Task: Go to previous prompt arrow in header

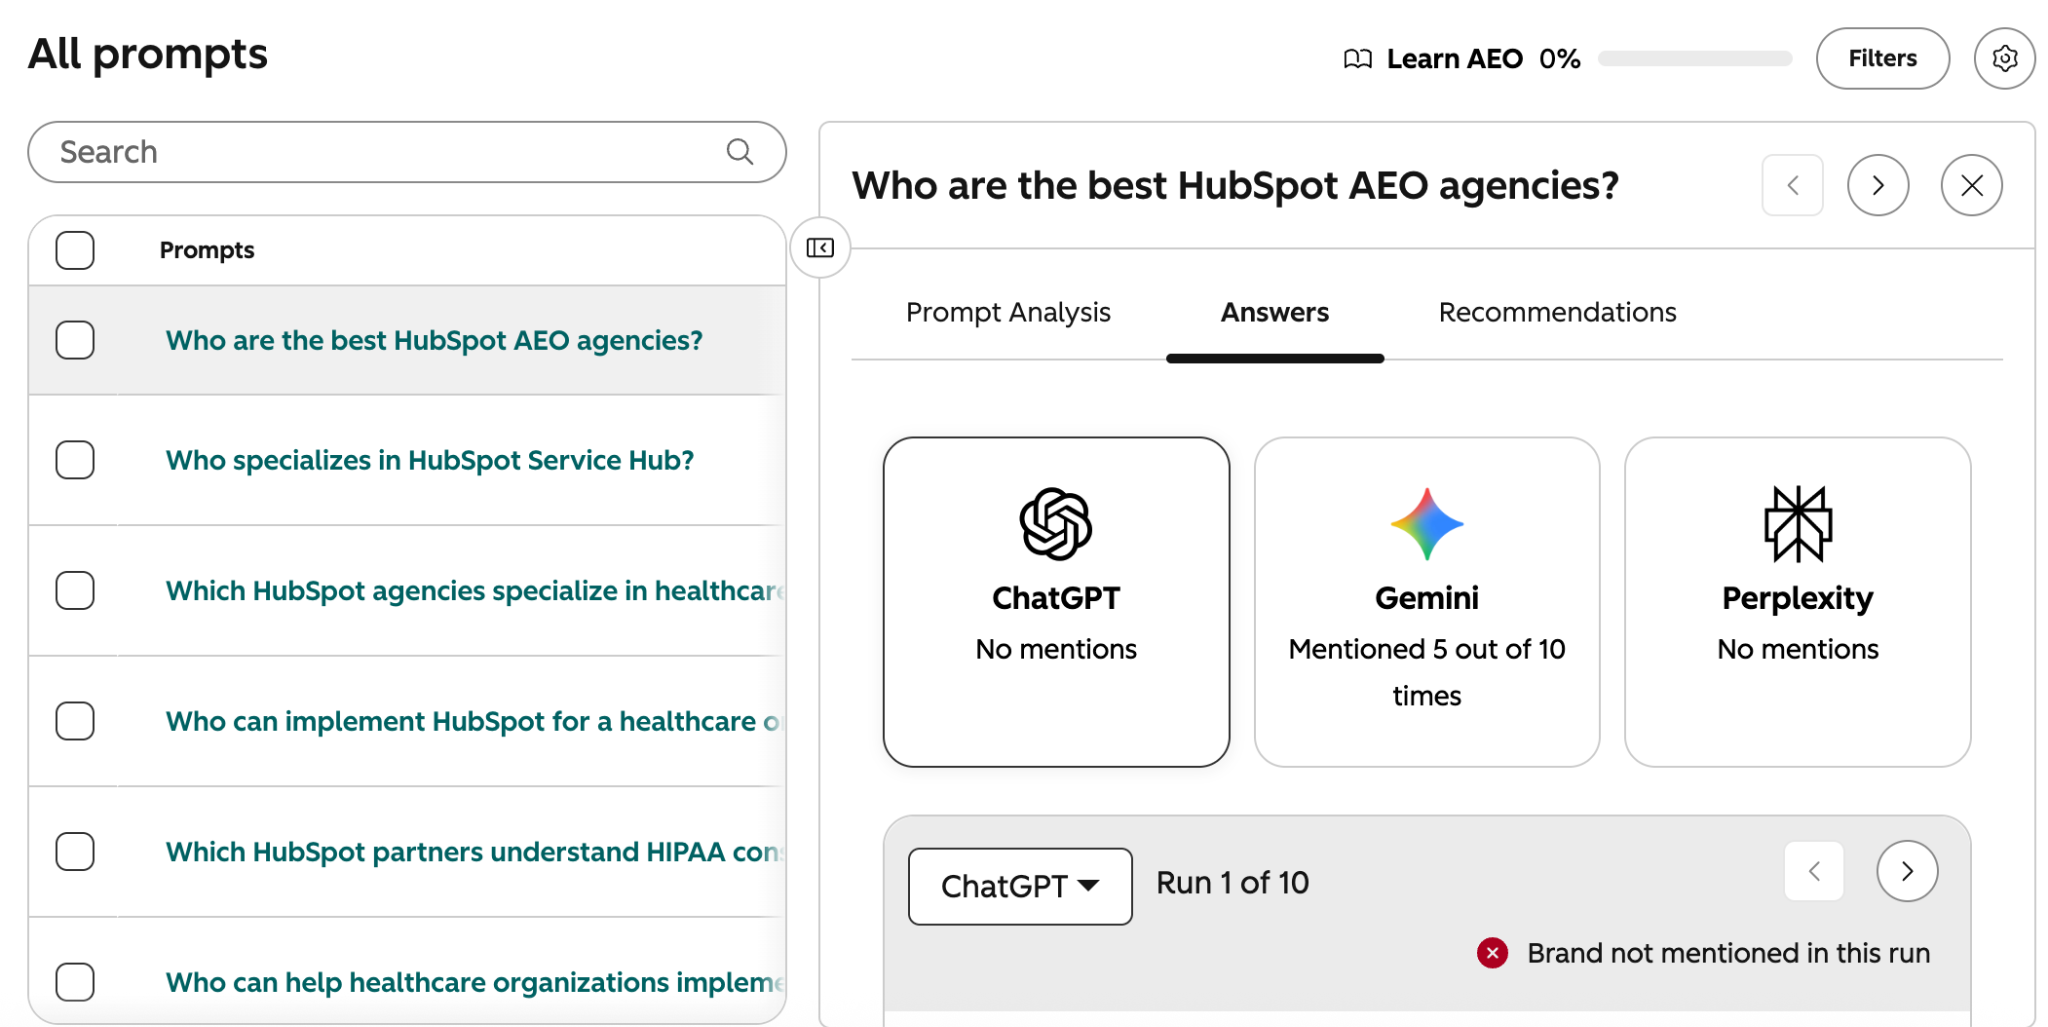Action: (1792, 185)
